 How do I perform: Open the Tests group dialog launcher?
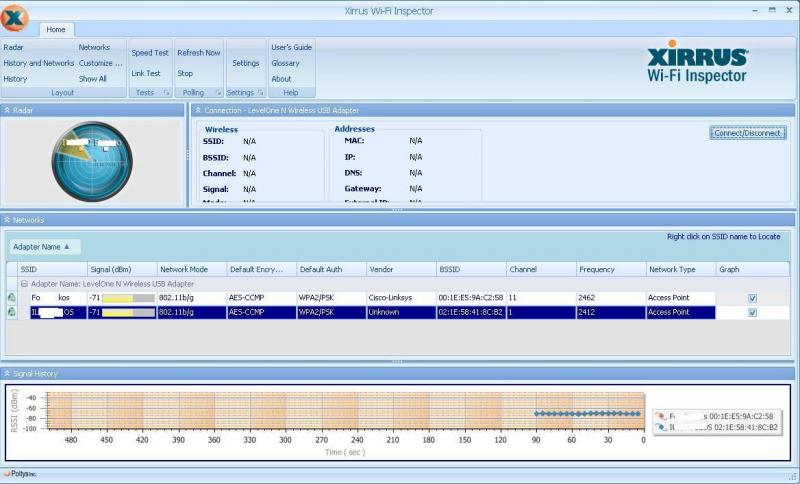tap(166, 93)
